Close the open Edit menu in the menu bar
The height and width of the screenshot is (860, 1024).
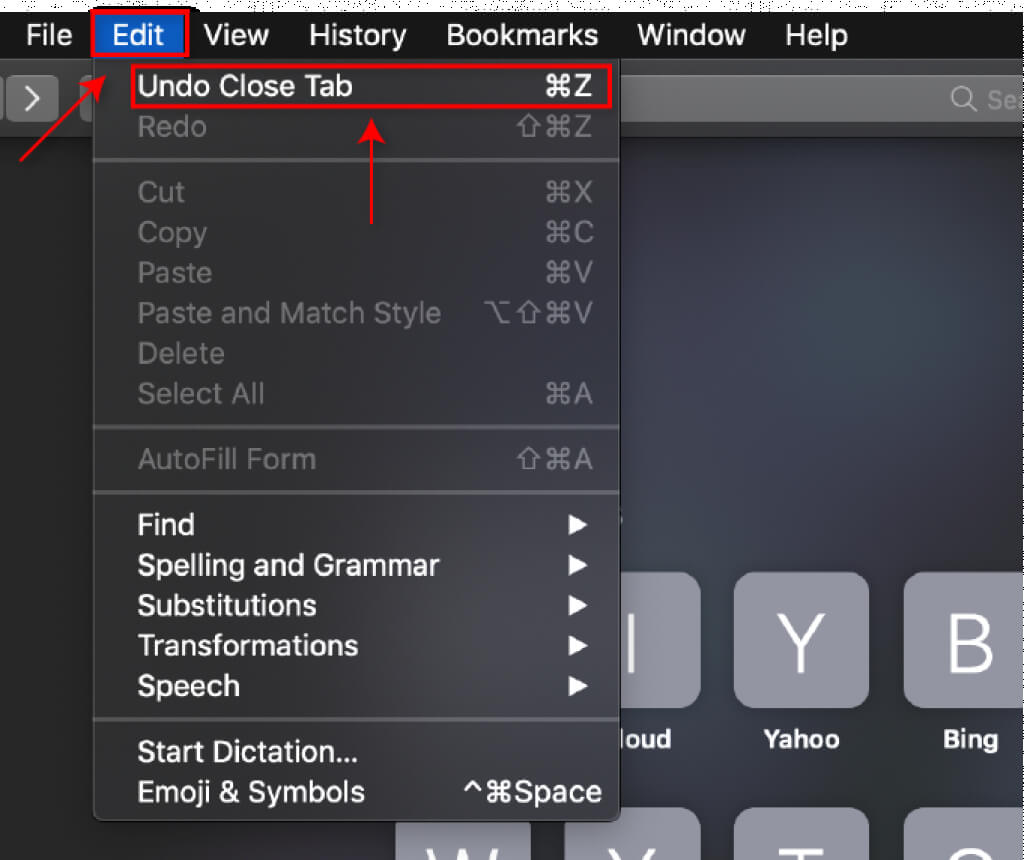click(138, 36)
